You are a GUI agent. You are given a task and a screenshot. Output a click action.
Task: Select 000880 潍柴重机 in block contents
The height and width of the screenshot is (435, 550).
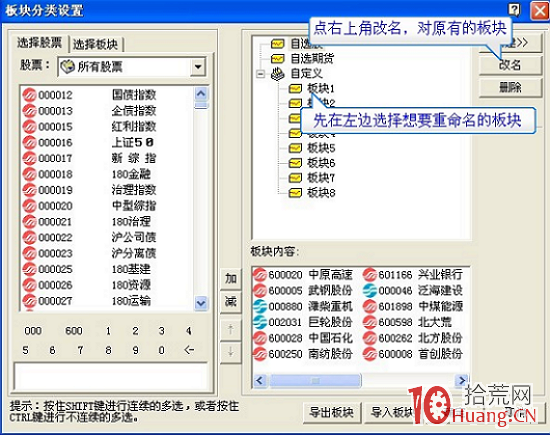pos(303,306)
